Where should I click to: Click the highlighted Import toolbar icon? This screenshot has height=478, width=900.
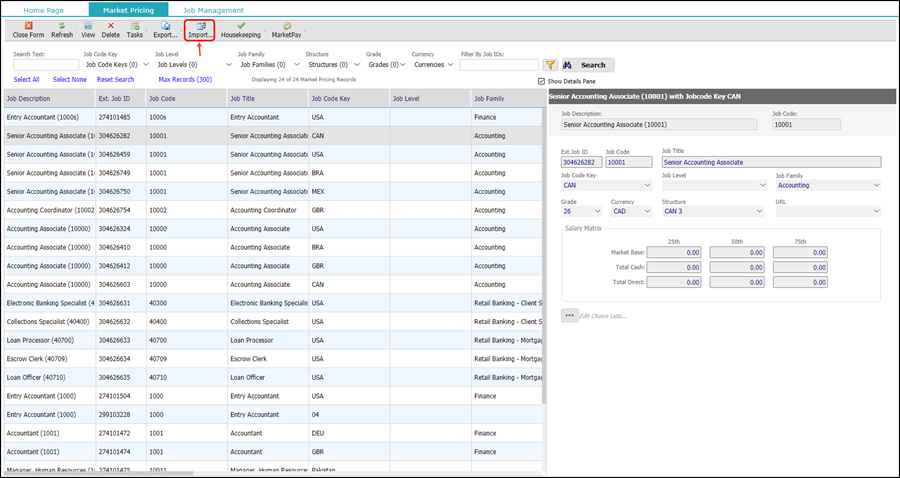(x=200, y=30)
